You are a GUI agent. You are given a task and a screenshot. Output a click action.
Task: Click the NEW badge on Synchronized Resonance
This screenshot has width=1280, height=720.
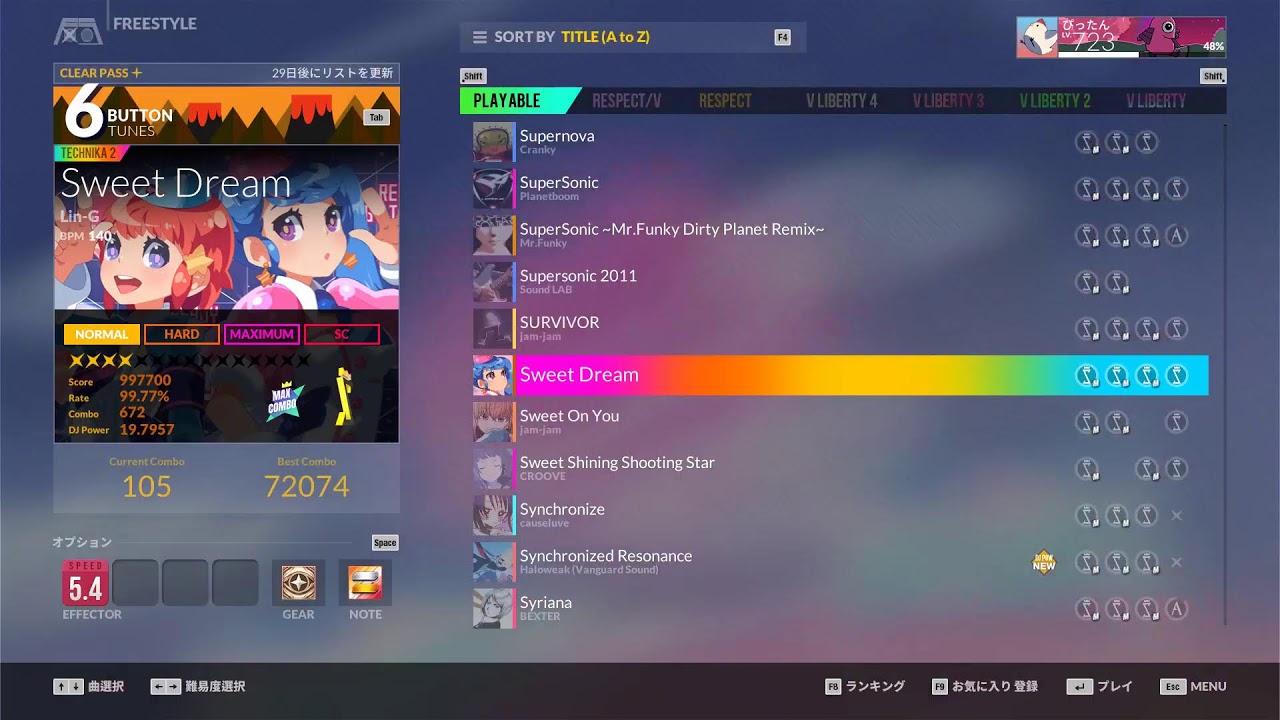tap(1044, 562)
